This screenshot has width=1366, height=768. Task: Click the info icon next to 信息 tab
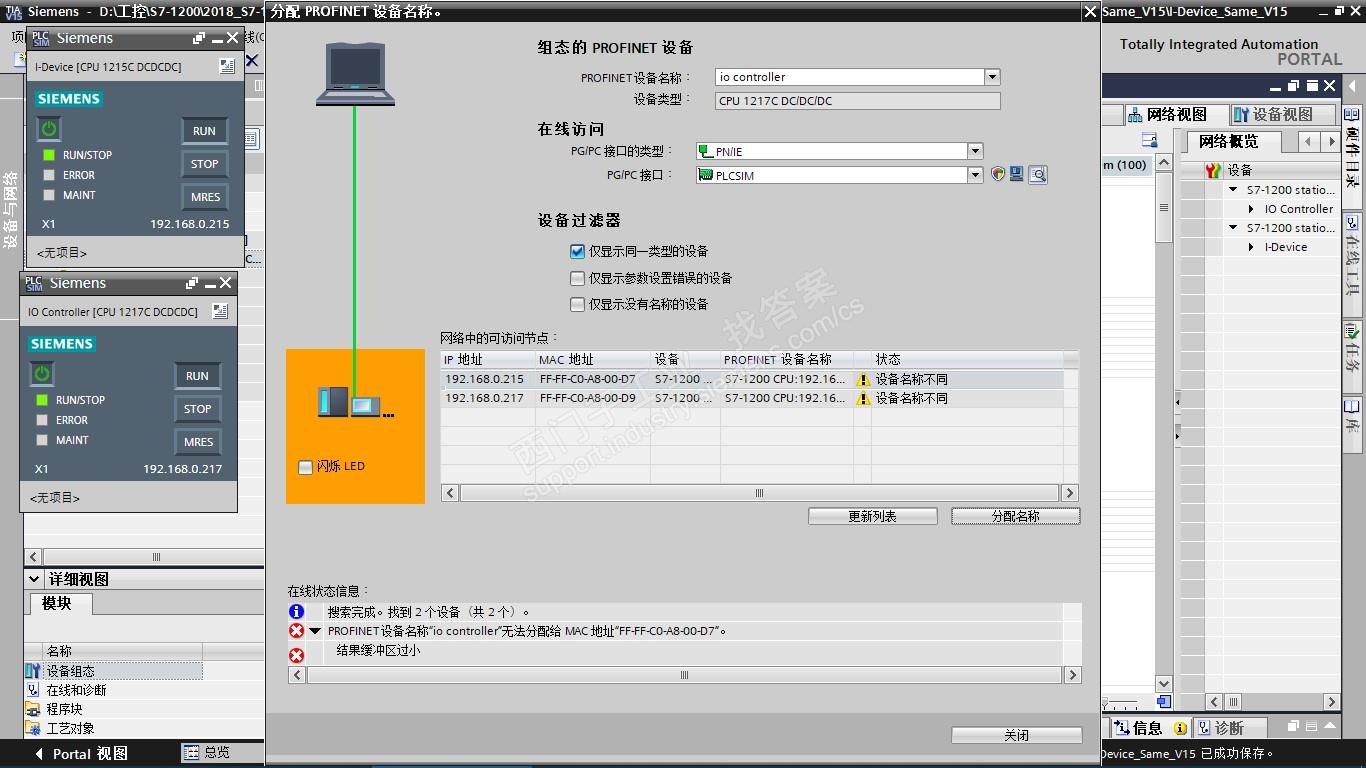click(x=1180, y=728)
